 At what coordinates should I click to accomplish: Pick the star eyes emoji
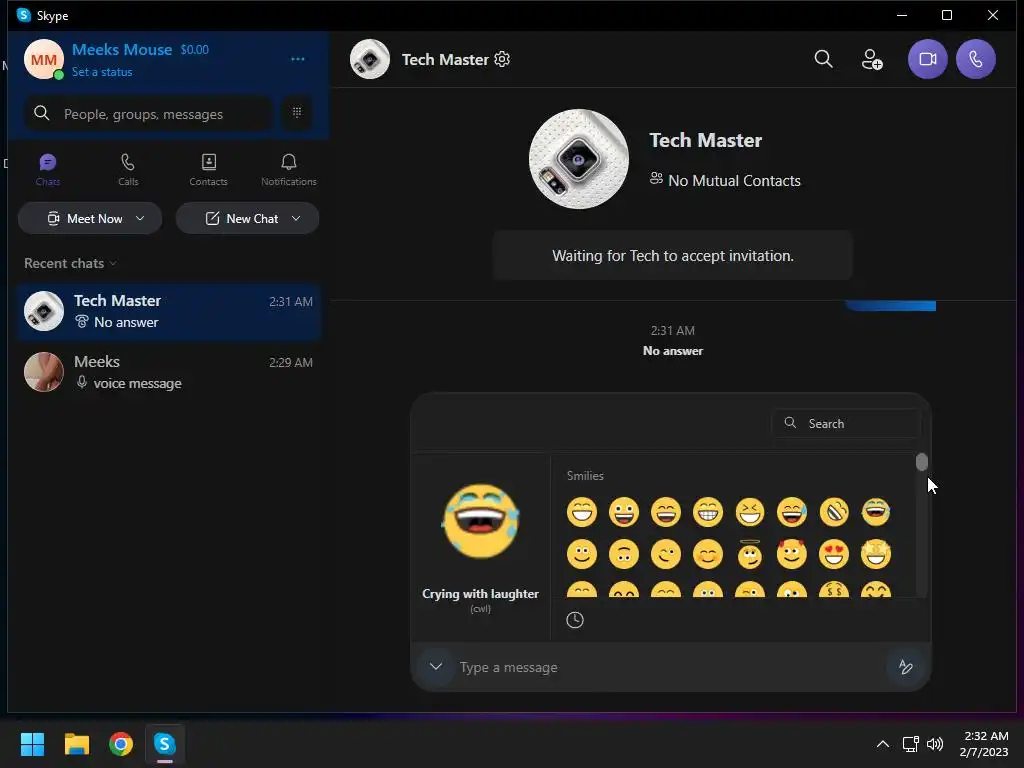coord(876,554)
